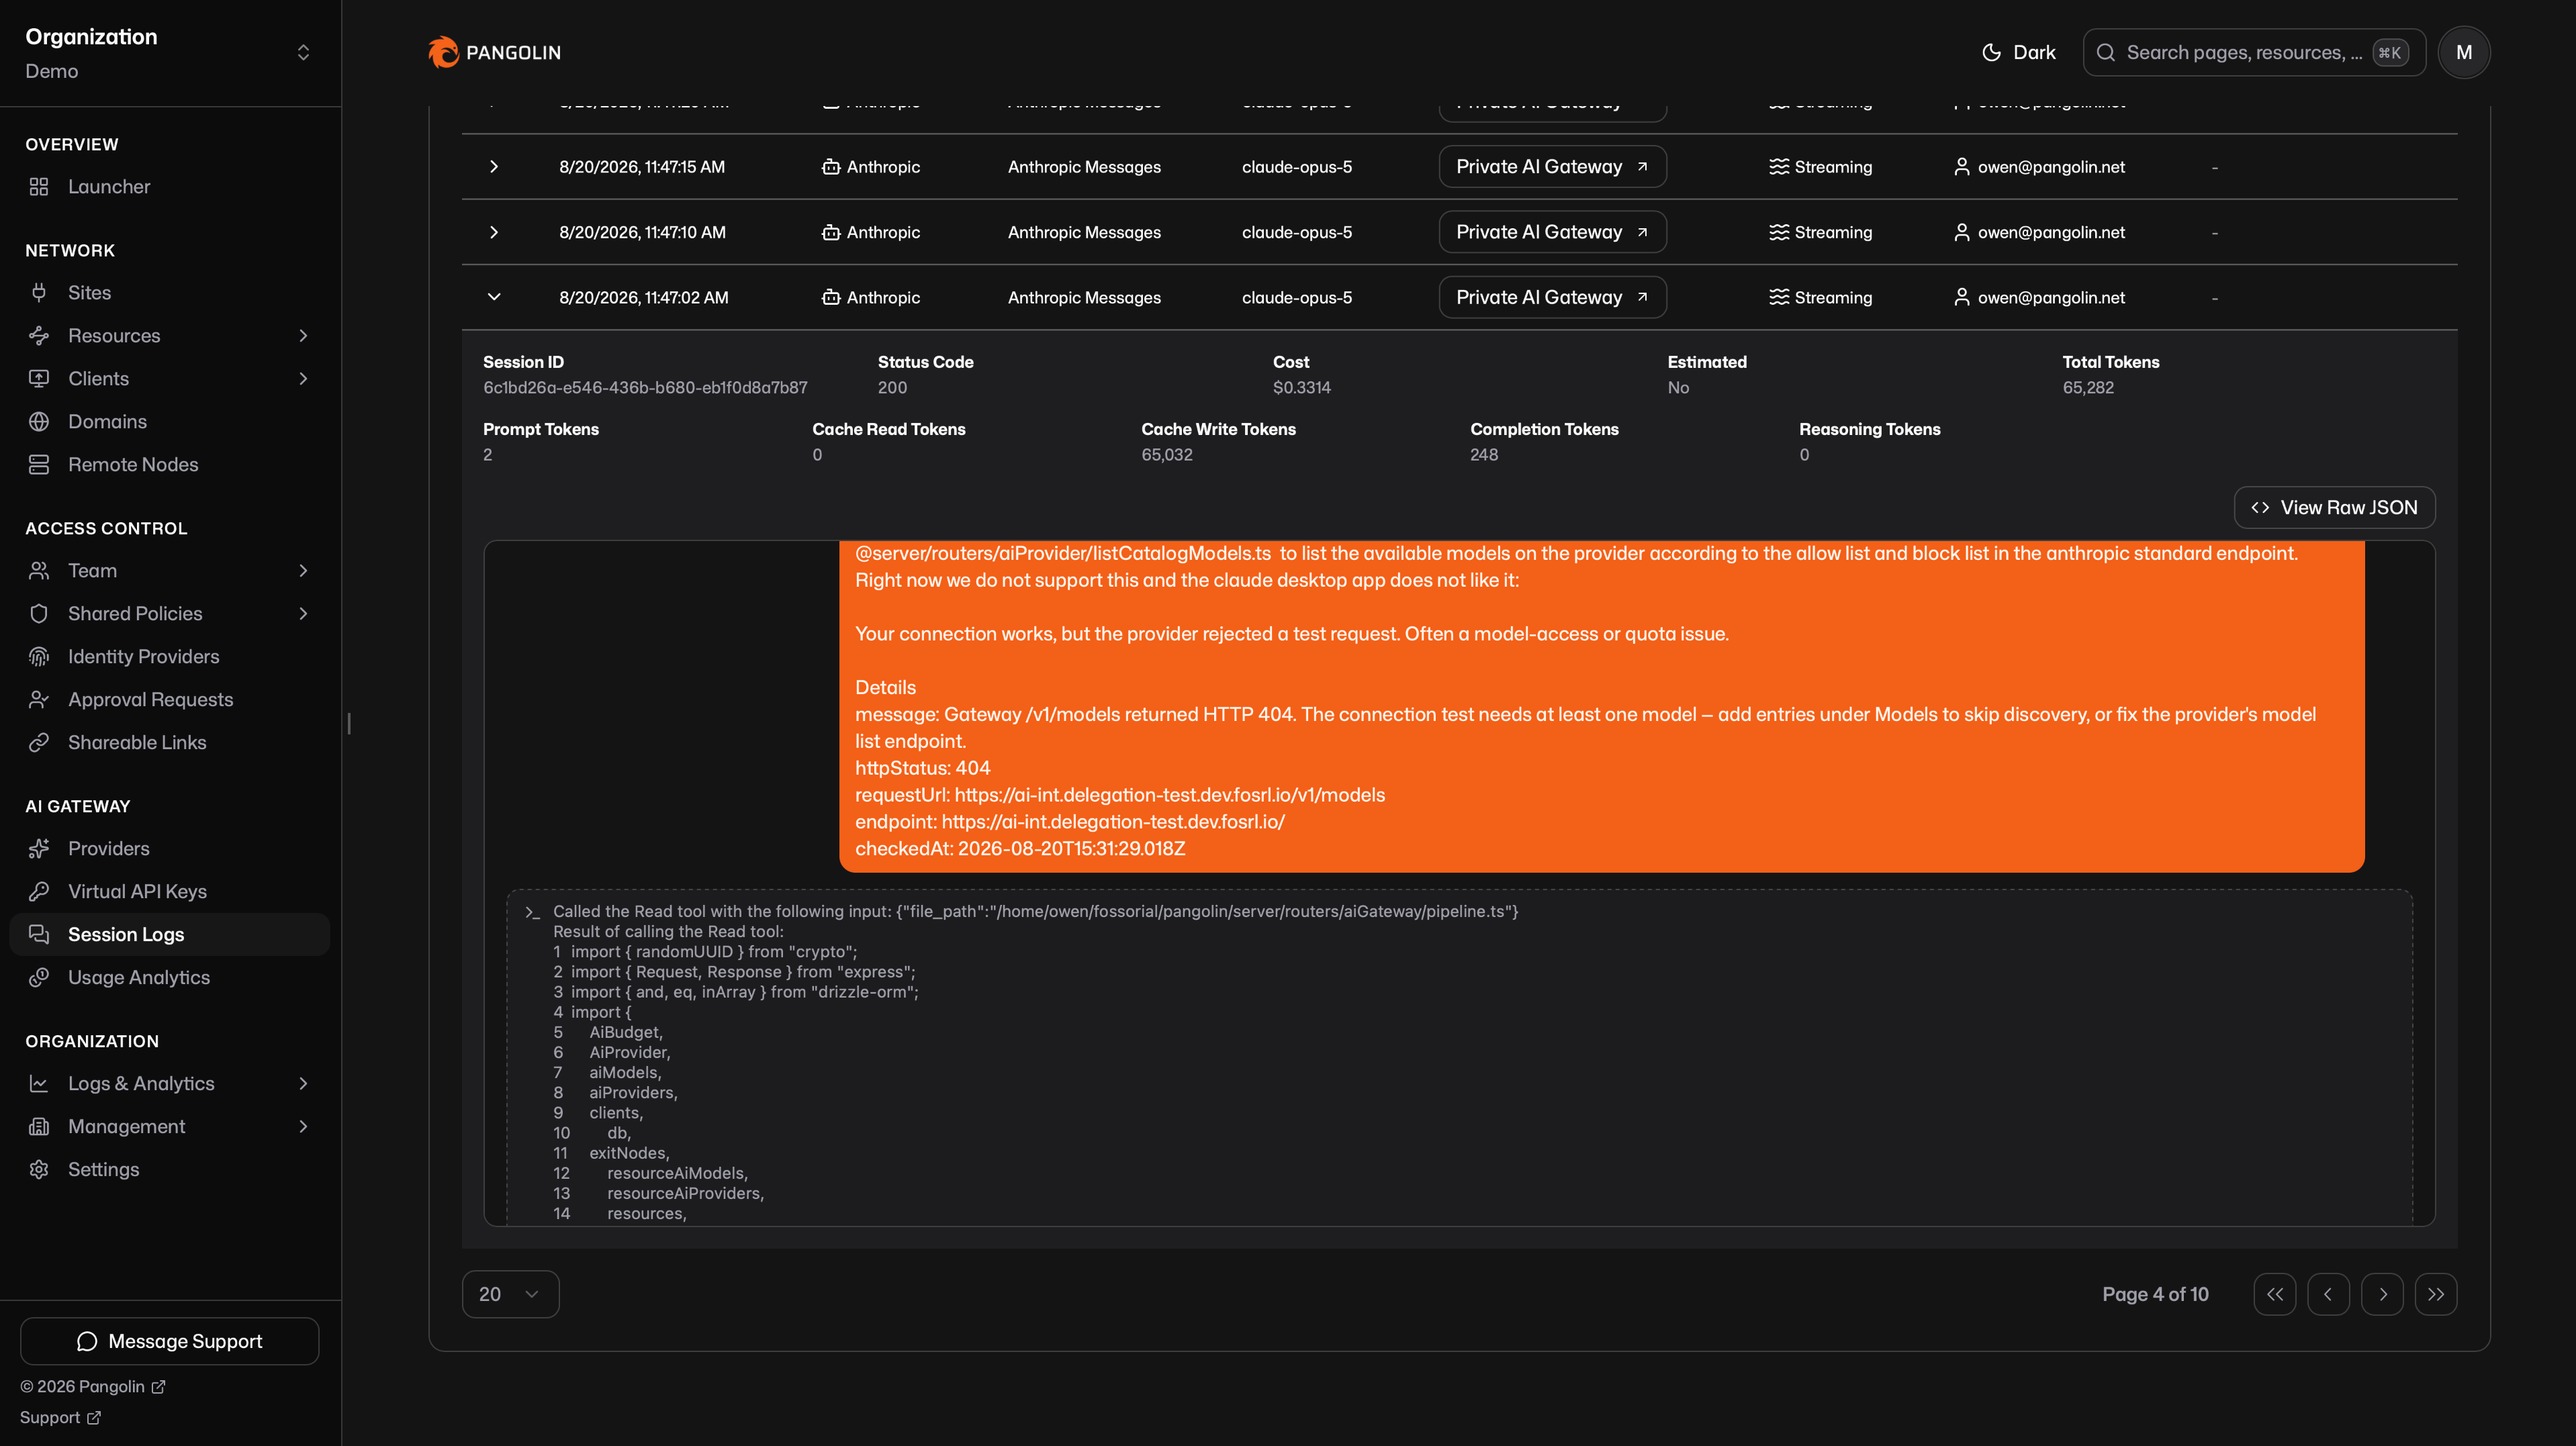2576x1446 pixels.
Task: Expand the Team submenu chevron
Action: click(303, 571)
